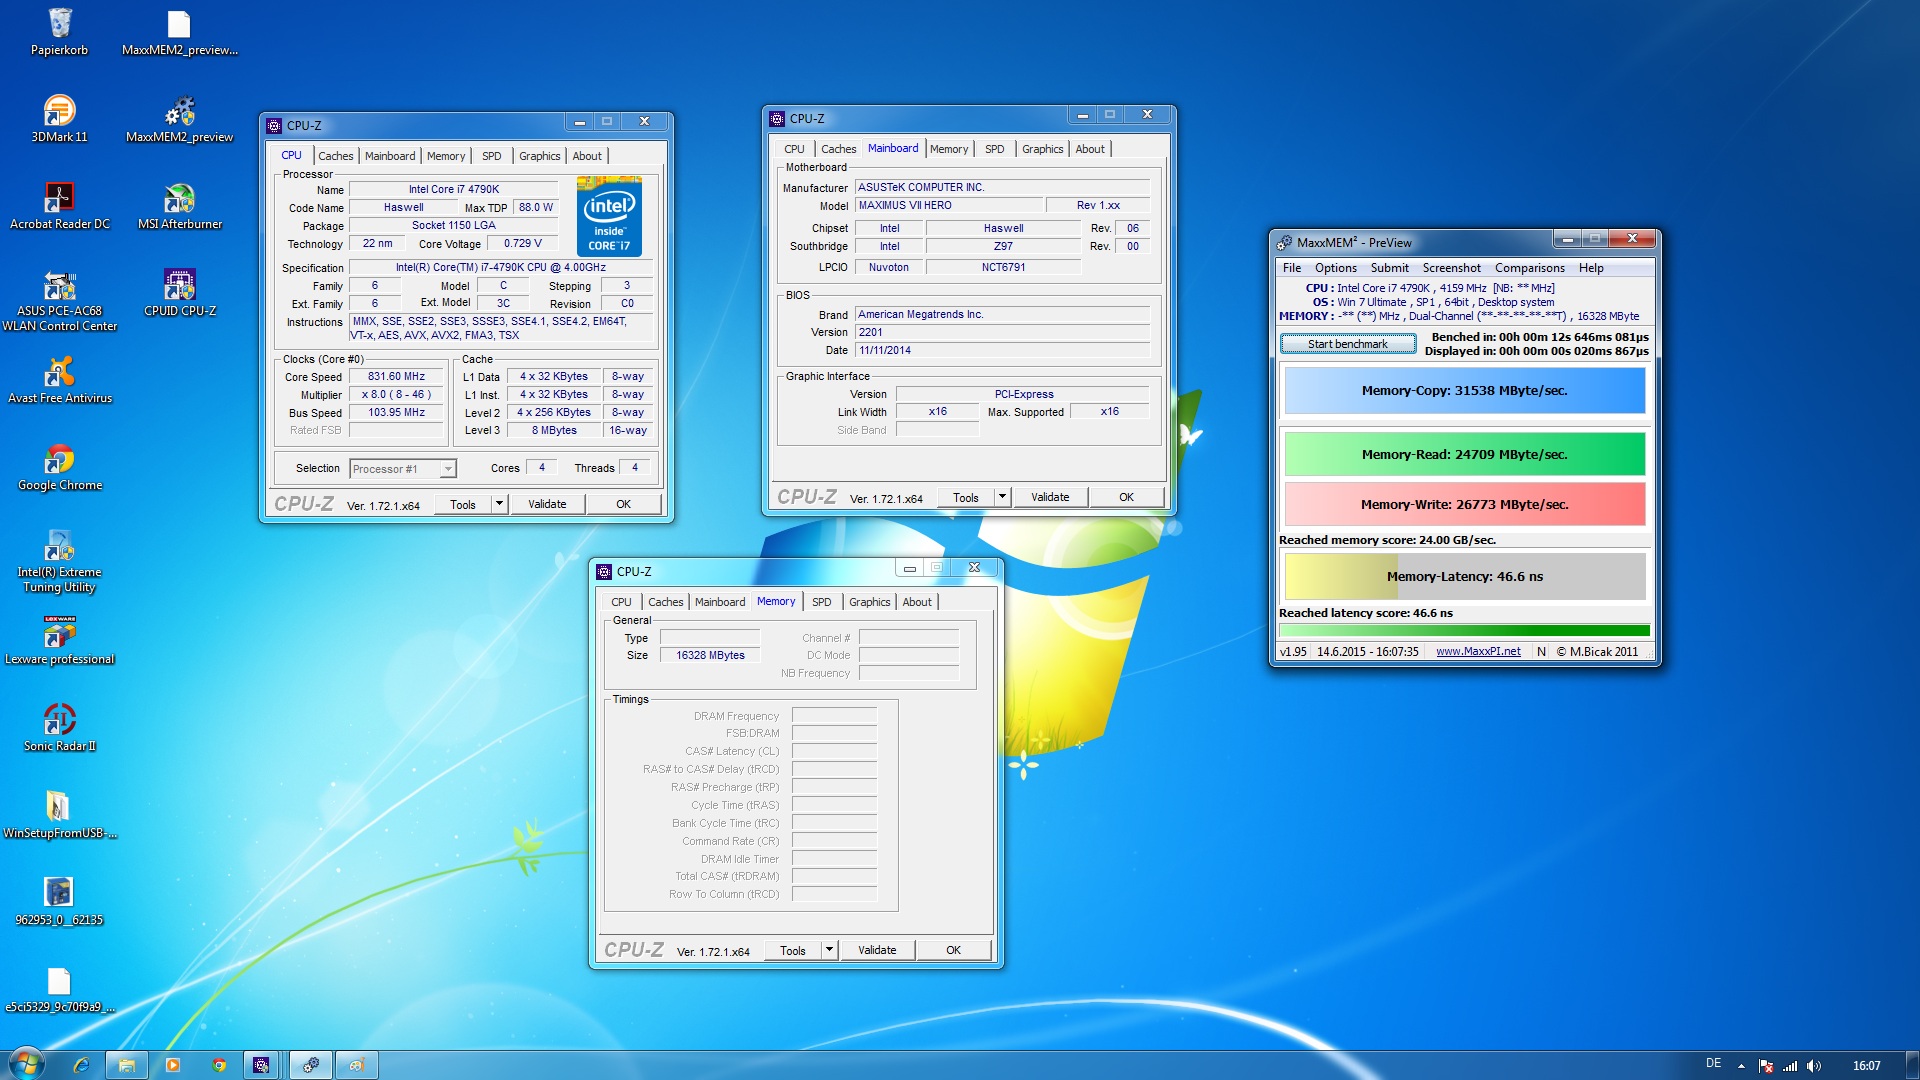Viewport: 1920px width, 1080px height.
Task: Click the green latency score progress bar
Action: pyautogui.click(x=1465, y=631)
